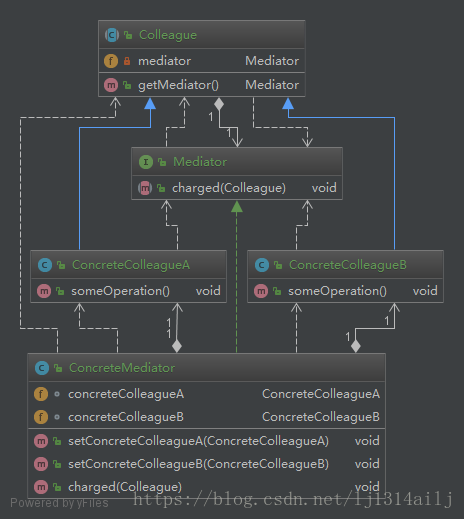Image resolution: width=464 pixels, height=519 pixels.
Task: Click the method icon in ConcreteColleagueB someOperation() row
Action: [x=261, y=291]
